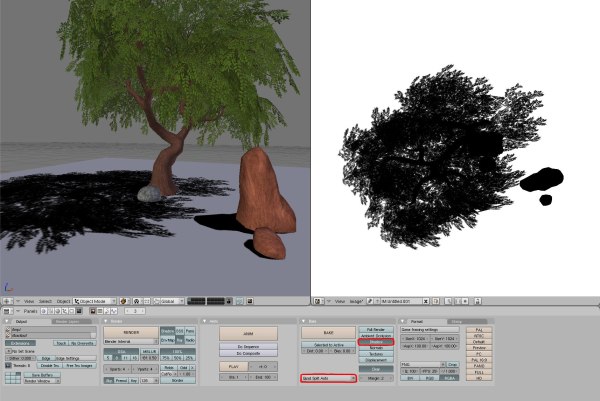Screen dimensions: 600x401
Task: Select the RGBA color output option
Action: point(449,378)
